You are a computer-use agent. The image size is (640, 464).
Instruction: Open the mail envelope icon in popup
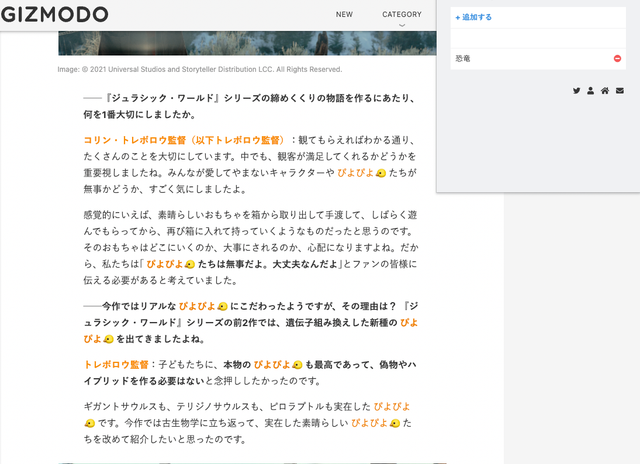[620, 91]
